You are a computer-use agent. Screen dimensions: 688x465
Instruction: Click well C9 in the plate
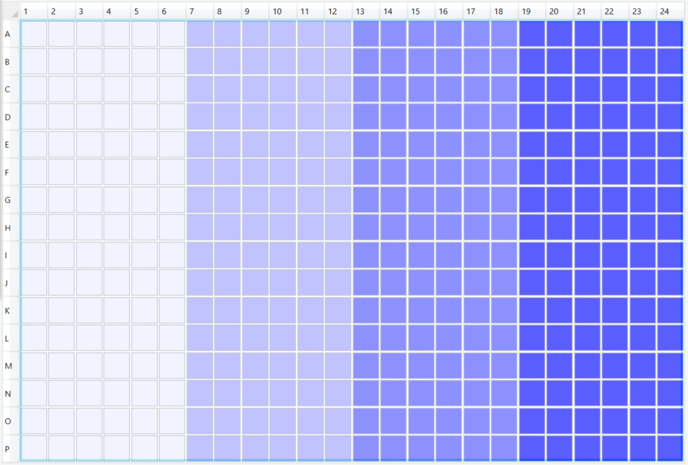[255, 89]
